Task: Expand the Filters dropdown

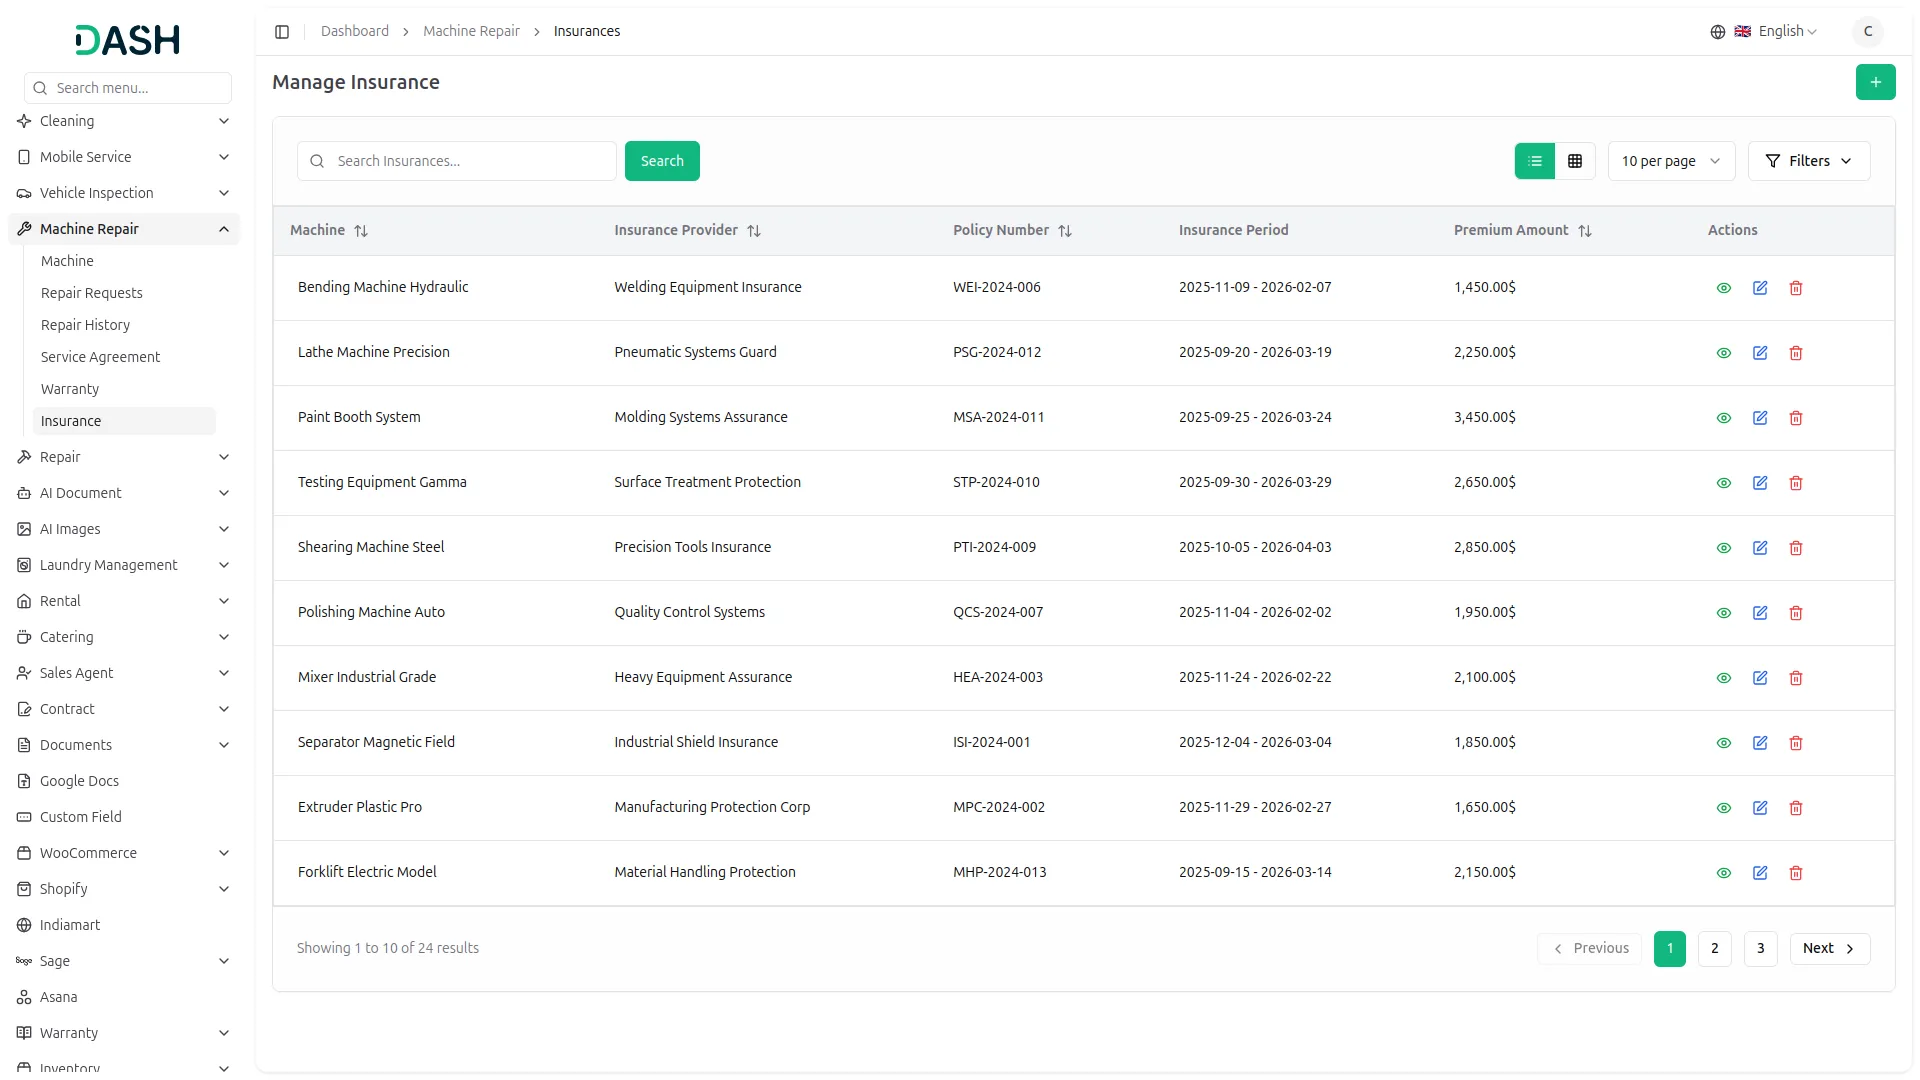Action: click(x=1809, y=161)
